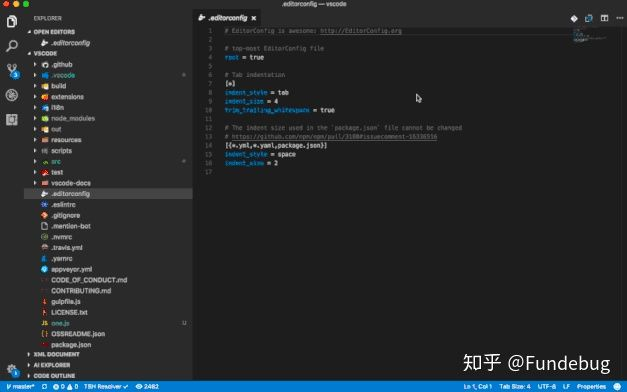Expand the XML DOCUMENT section
This screenshot has height=392, width=627.
[56, 354]
